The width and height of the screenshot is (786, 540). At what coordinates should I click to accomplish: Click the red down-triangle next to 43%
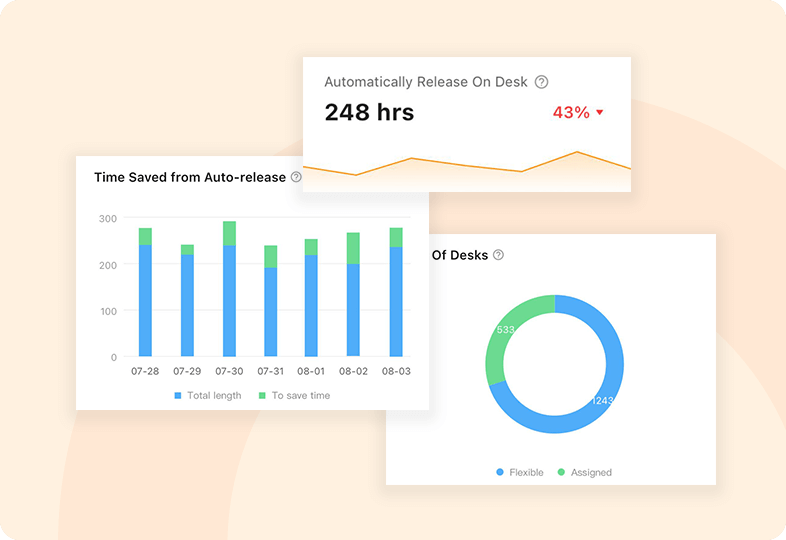click(x=600, y=112)
